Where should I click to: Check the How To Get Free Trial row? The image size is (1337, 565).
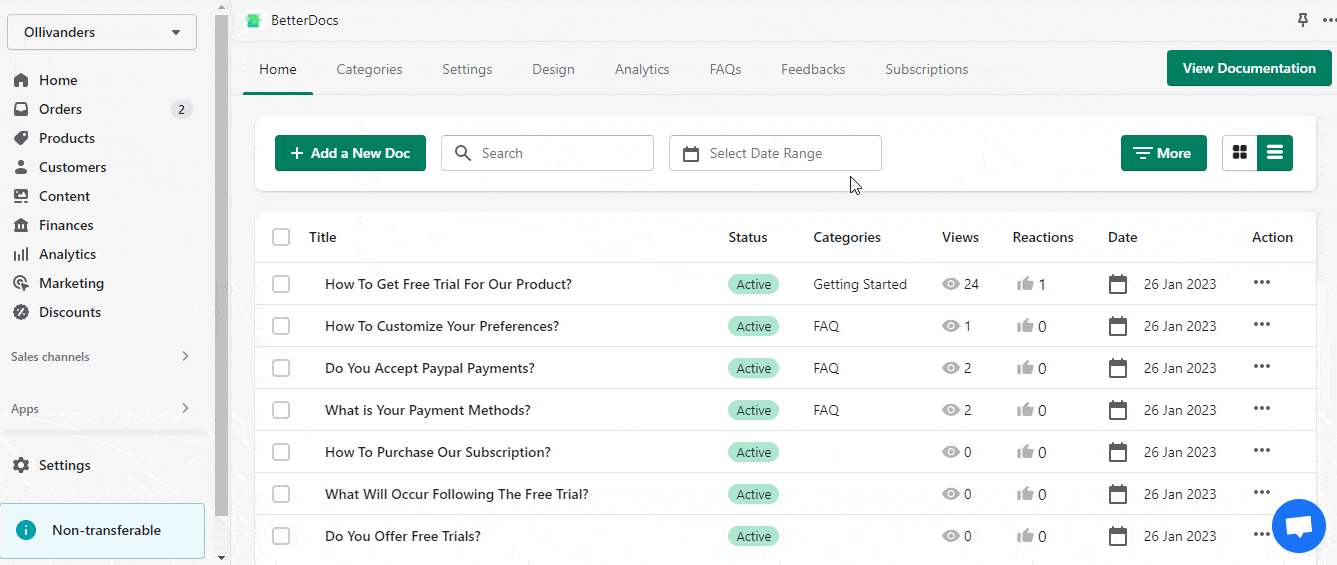coord(281,284)
